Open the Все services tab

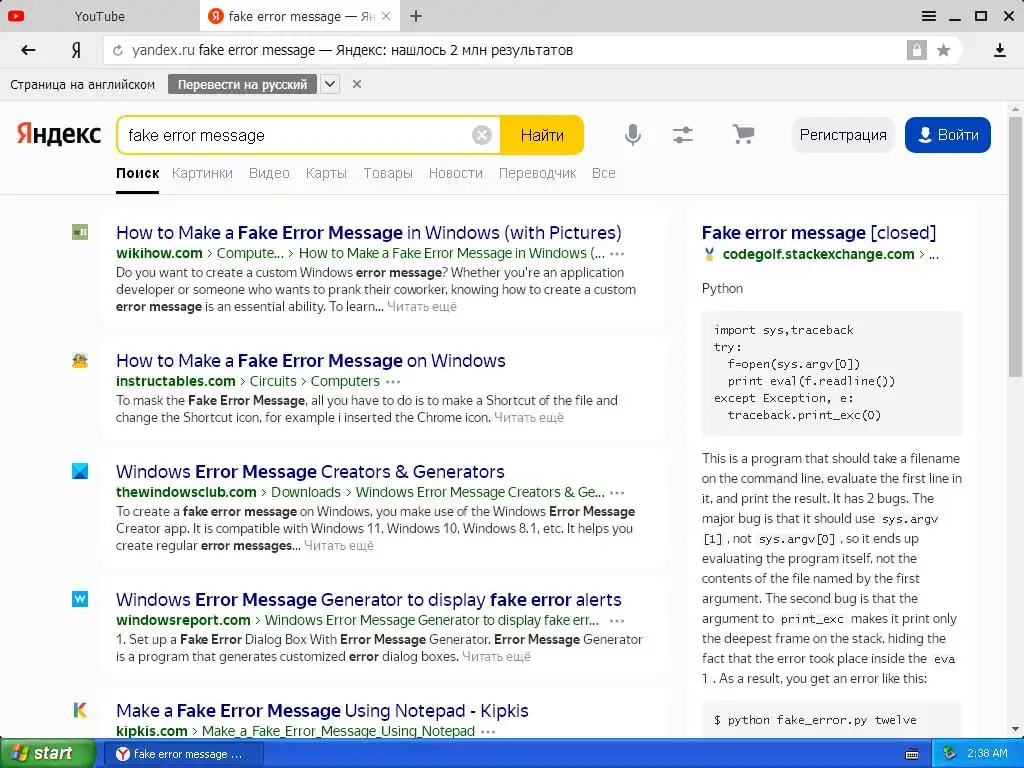603,173
